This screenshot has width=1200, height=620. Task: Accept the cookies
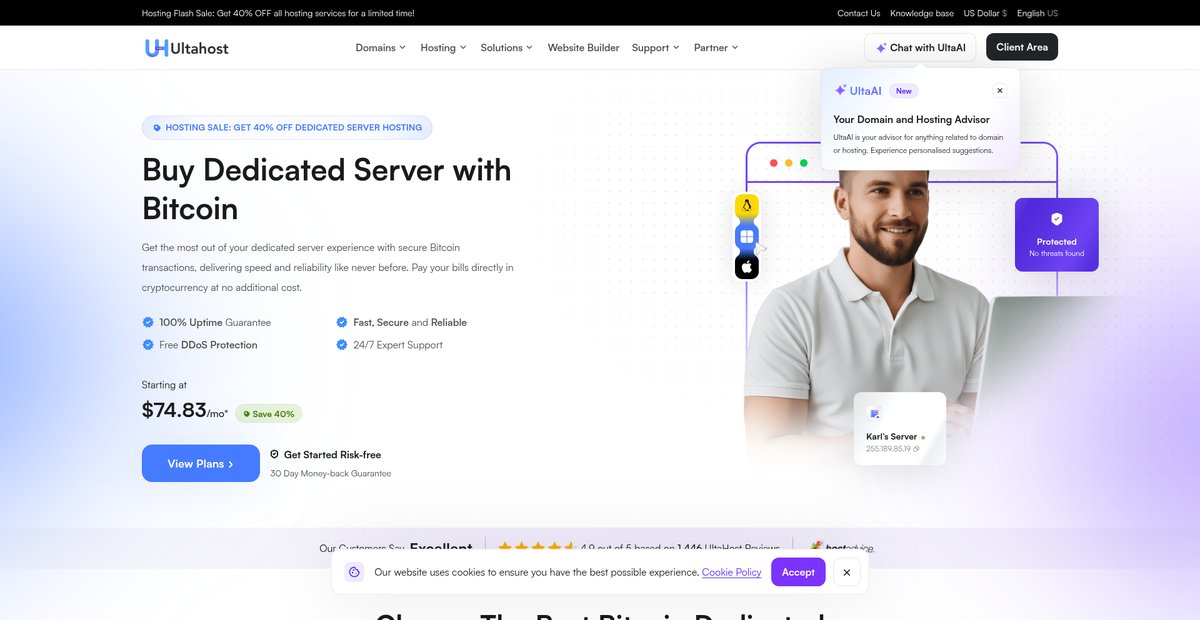click(798, 572)
